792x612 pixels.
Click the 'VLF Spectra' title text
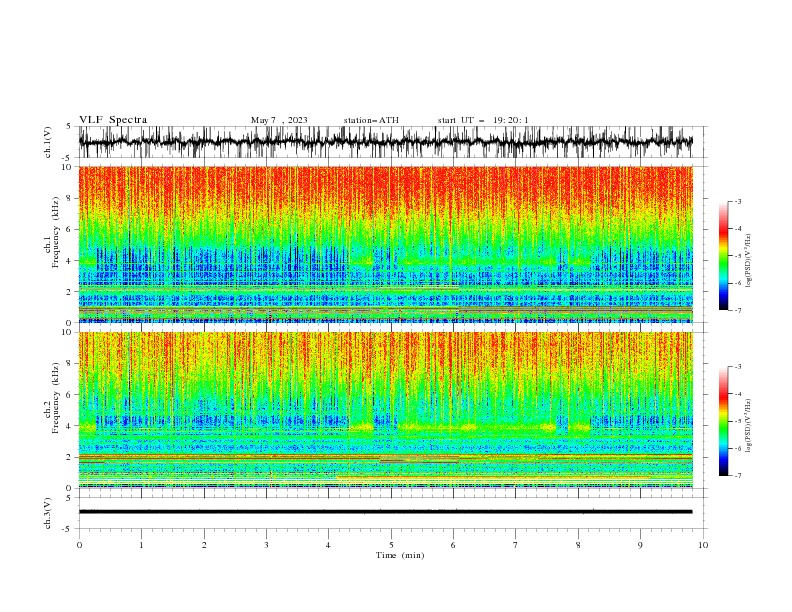pyautogui.click(x=113, y=120)
